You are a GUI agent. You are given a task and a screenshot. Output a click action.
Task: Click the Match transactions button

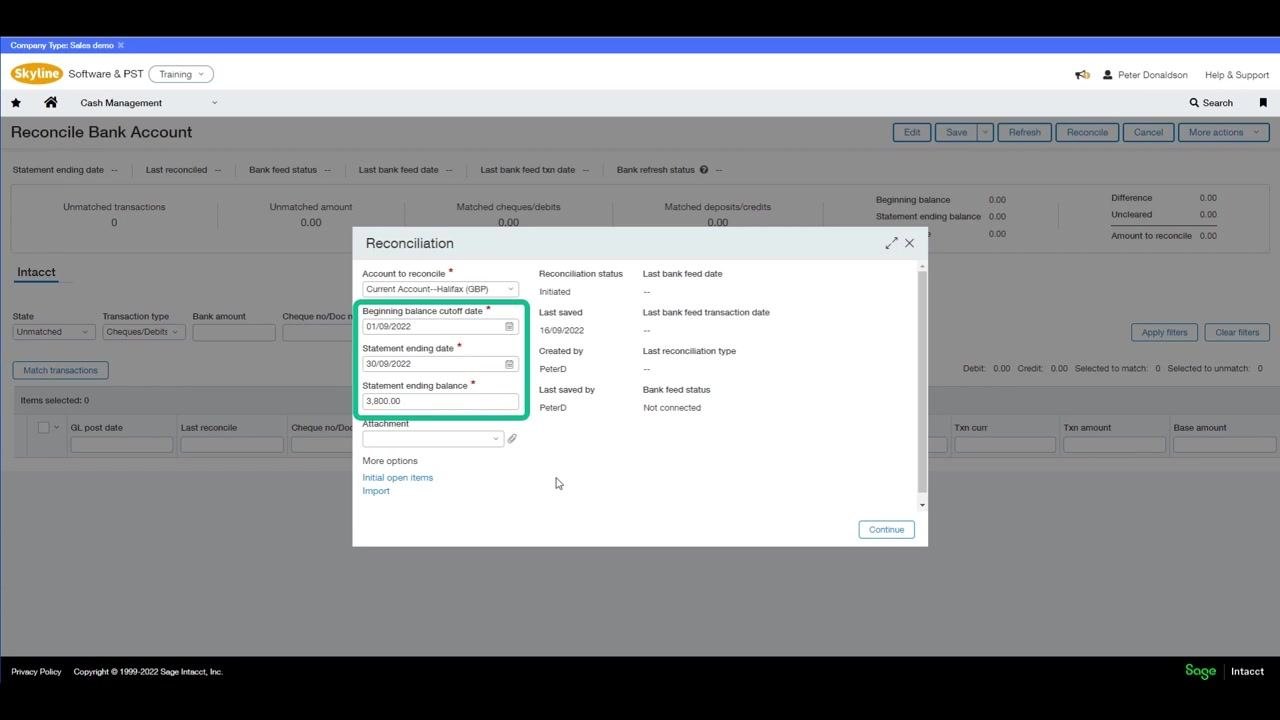(60, 370)
